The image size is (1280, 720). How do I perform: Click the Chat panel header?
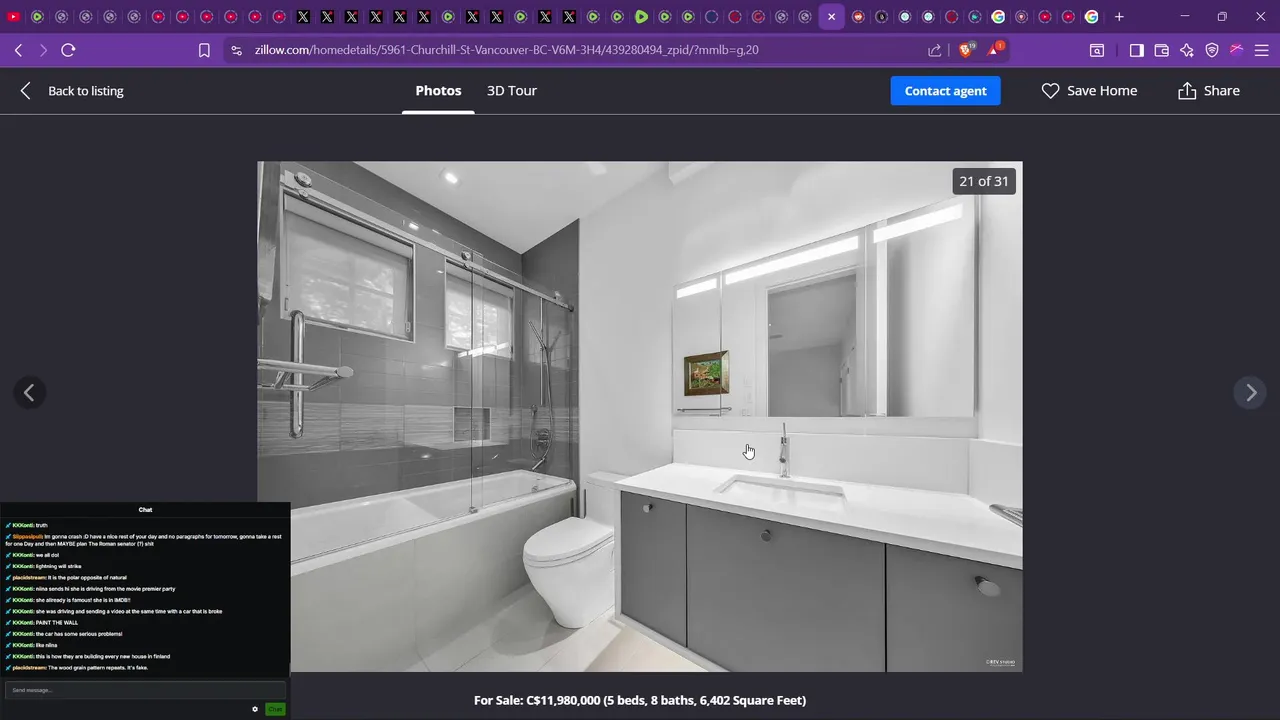[x=145, y=510]
